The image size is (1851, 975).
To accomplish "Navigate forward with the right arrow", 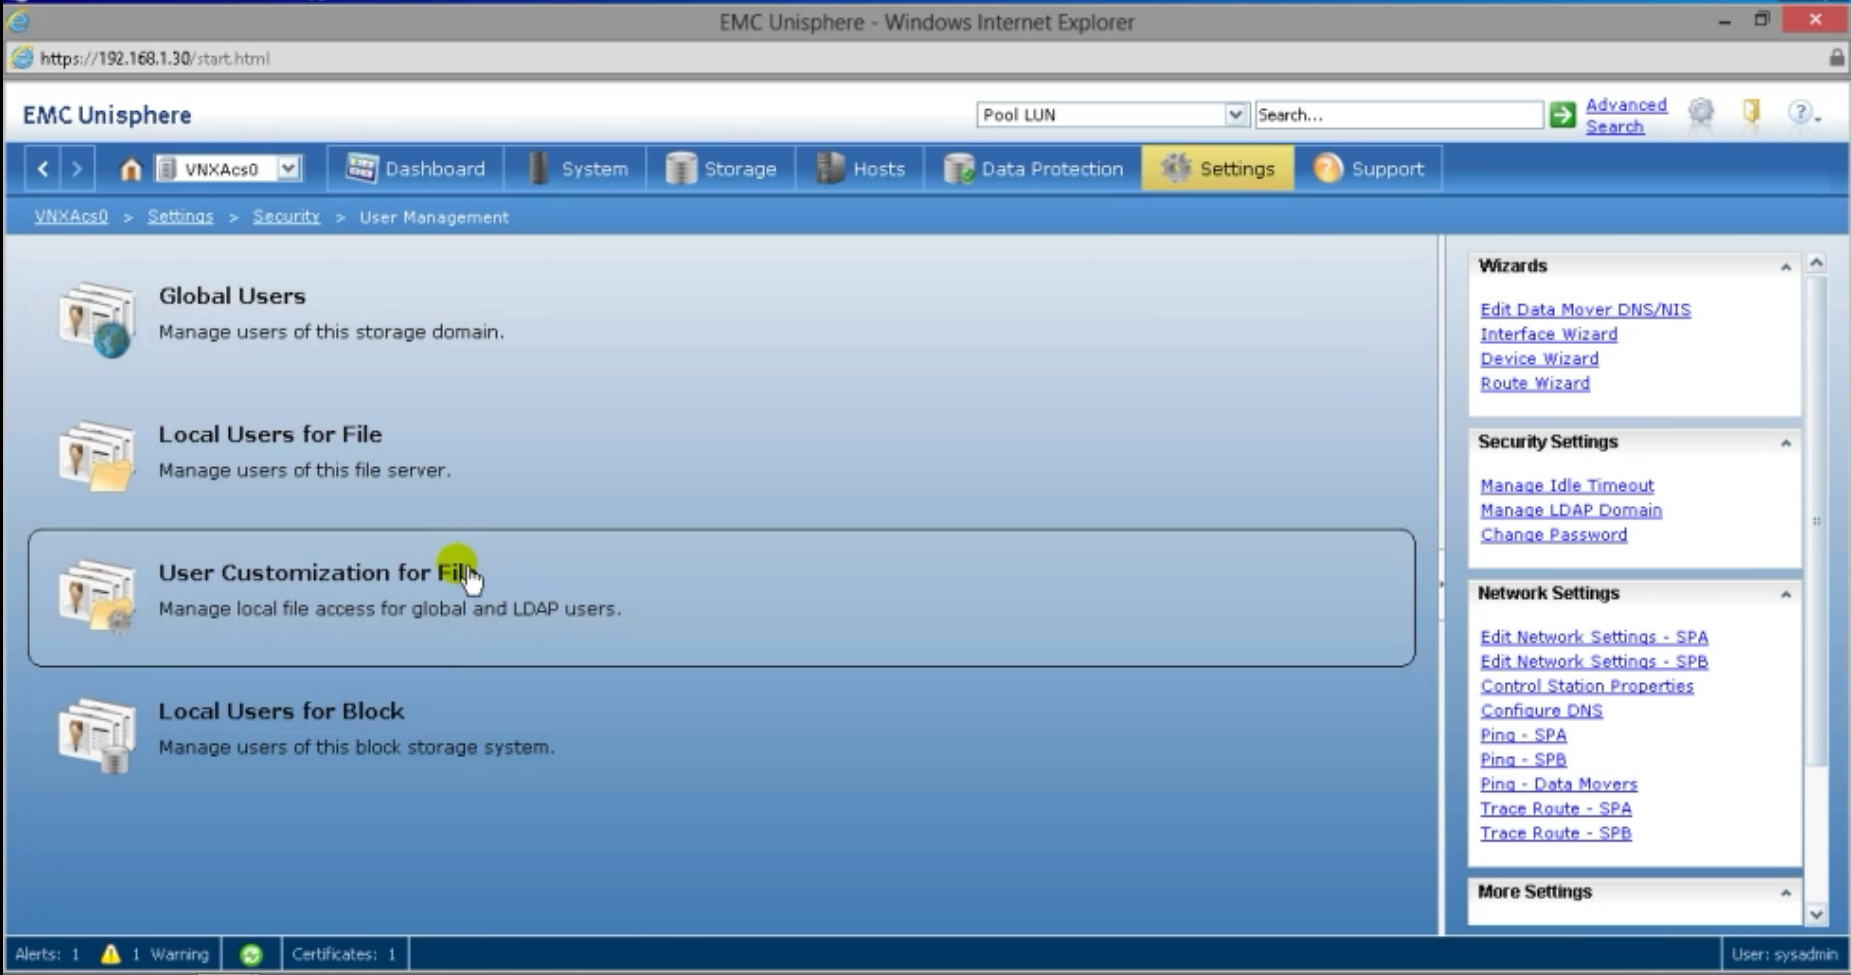I will pos(76,169).
